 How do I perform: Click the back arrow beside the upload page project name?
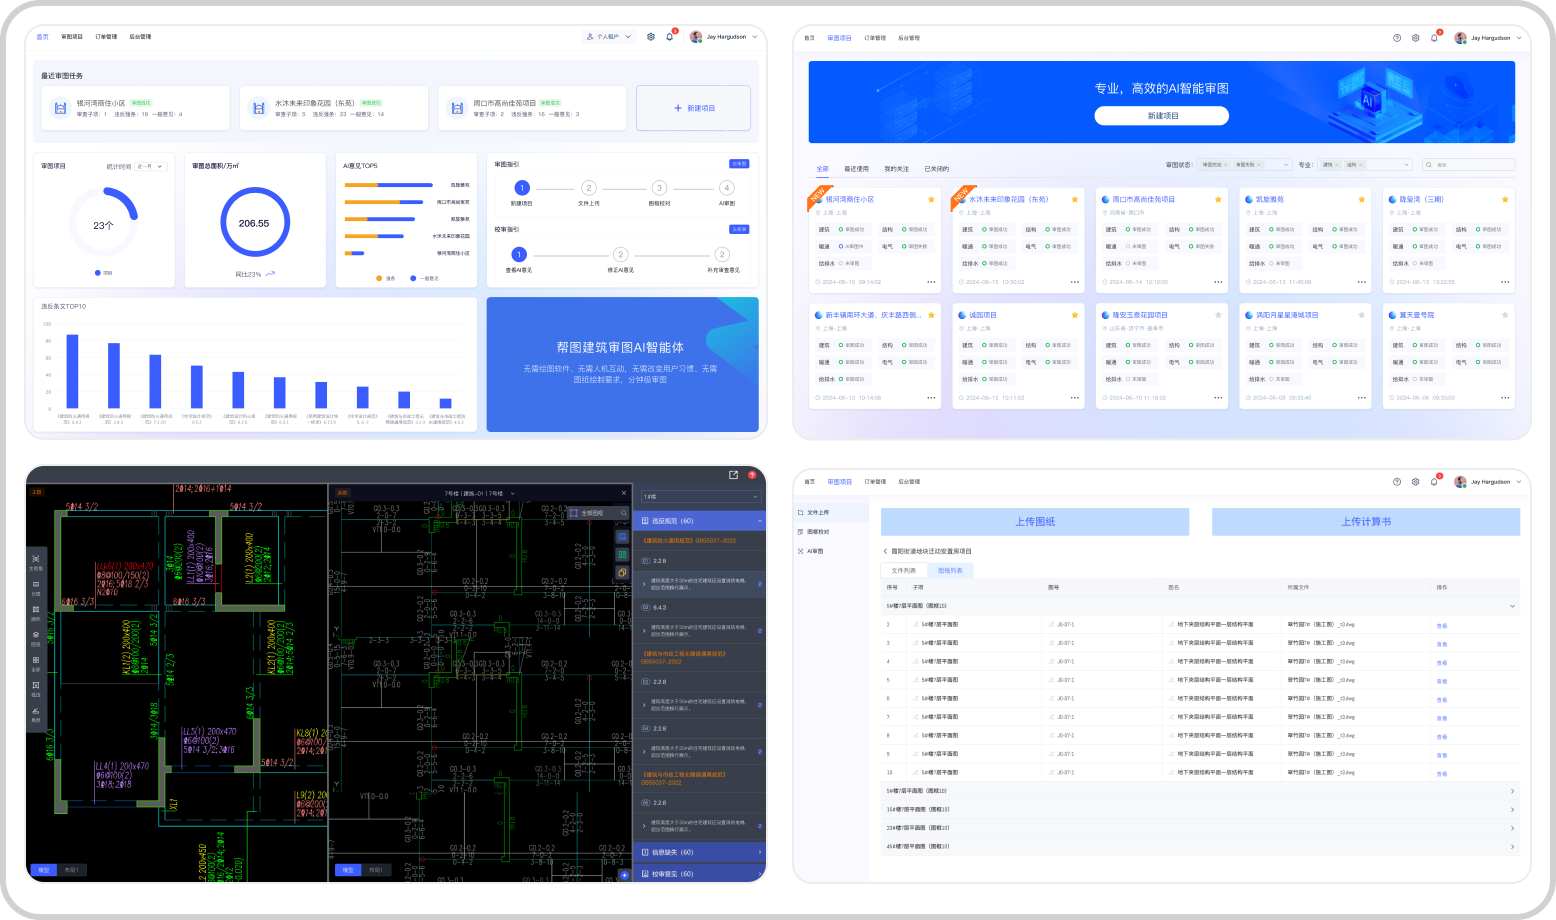pos(885,551)
